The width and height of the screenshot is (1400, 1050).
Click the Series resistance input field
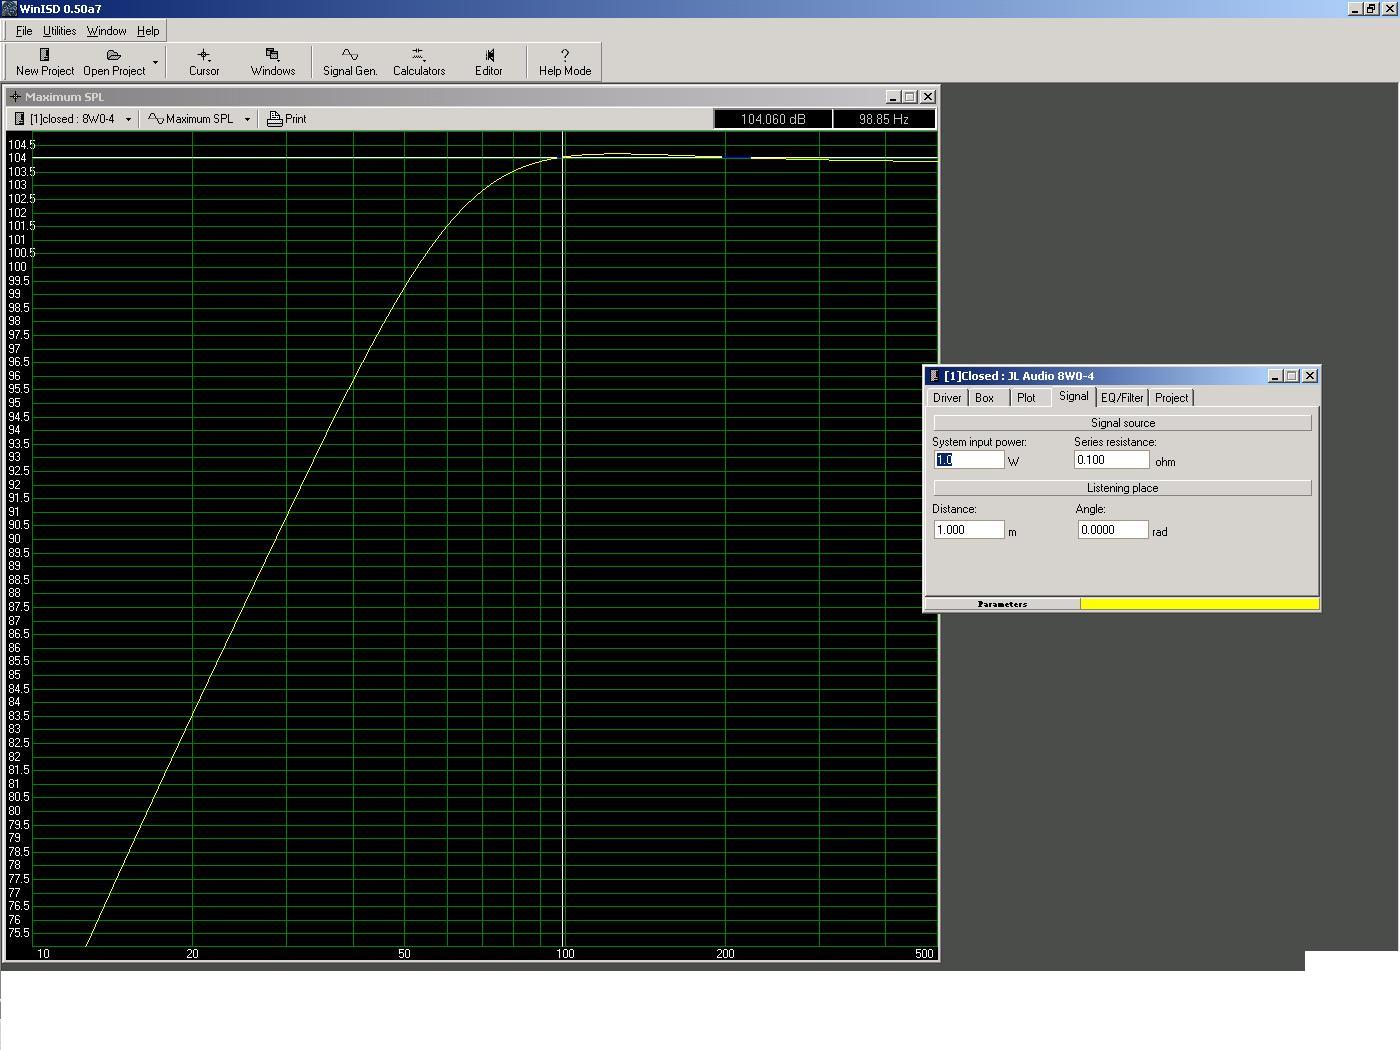coord(1111,460)
